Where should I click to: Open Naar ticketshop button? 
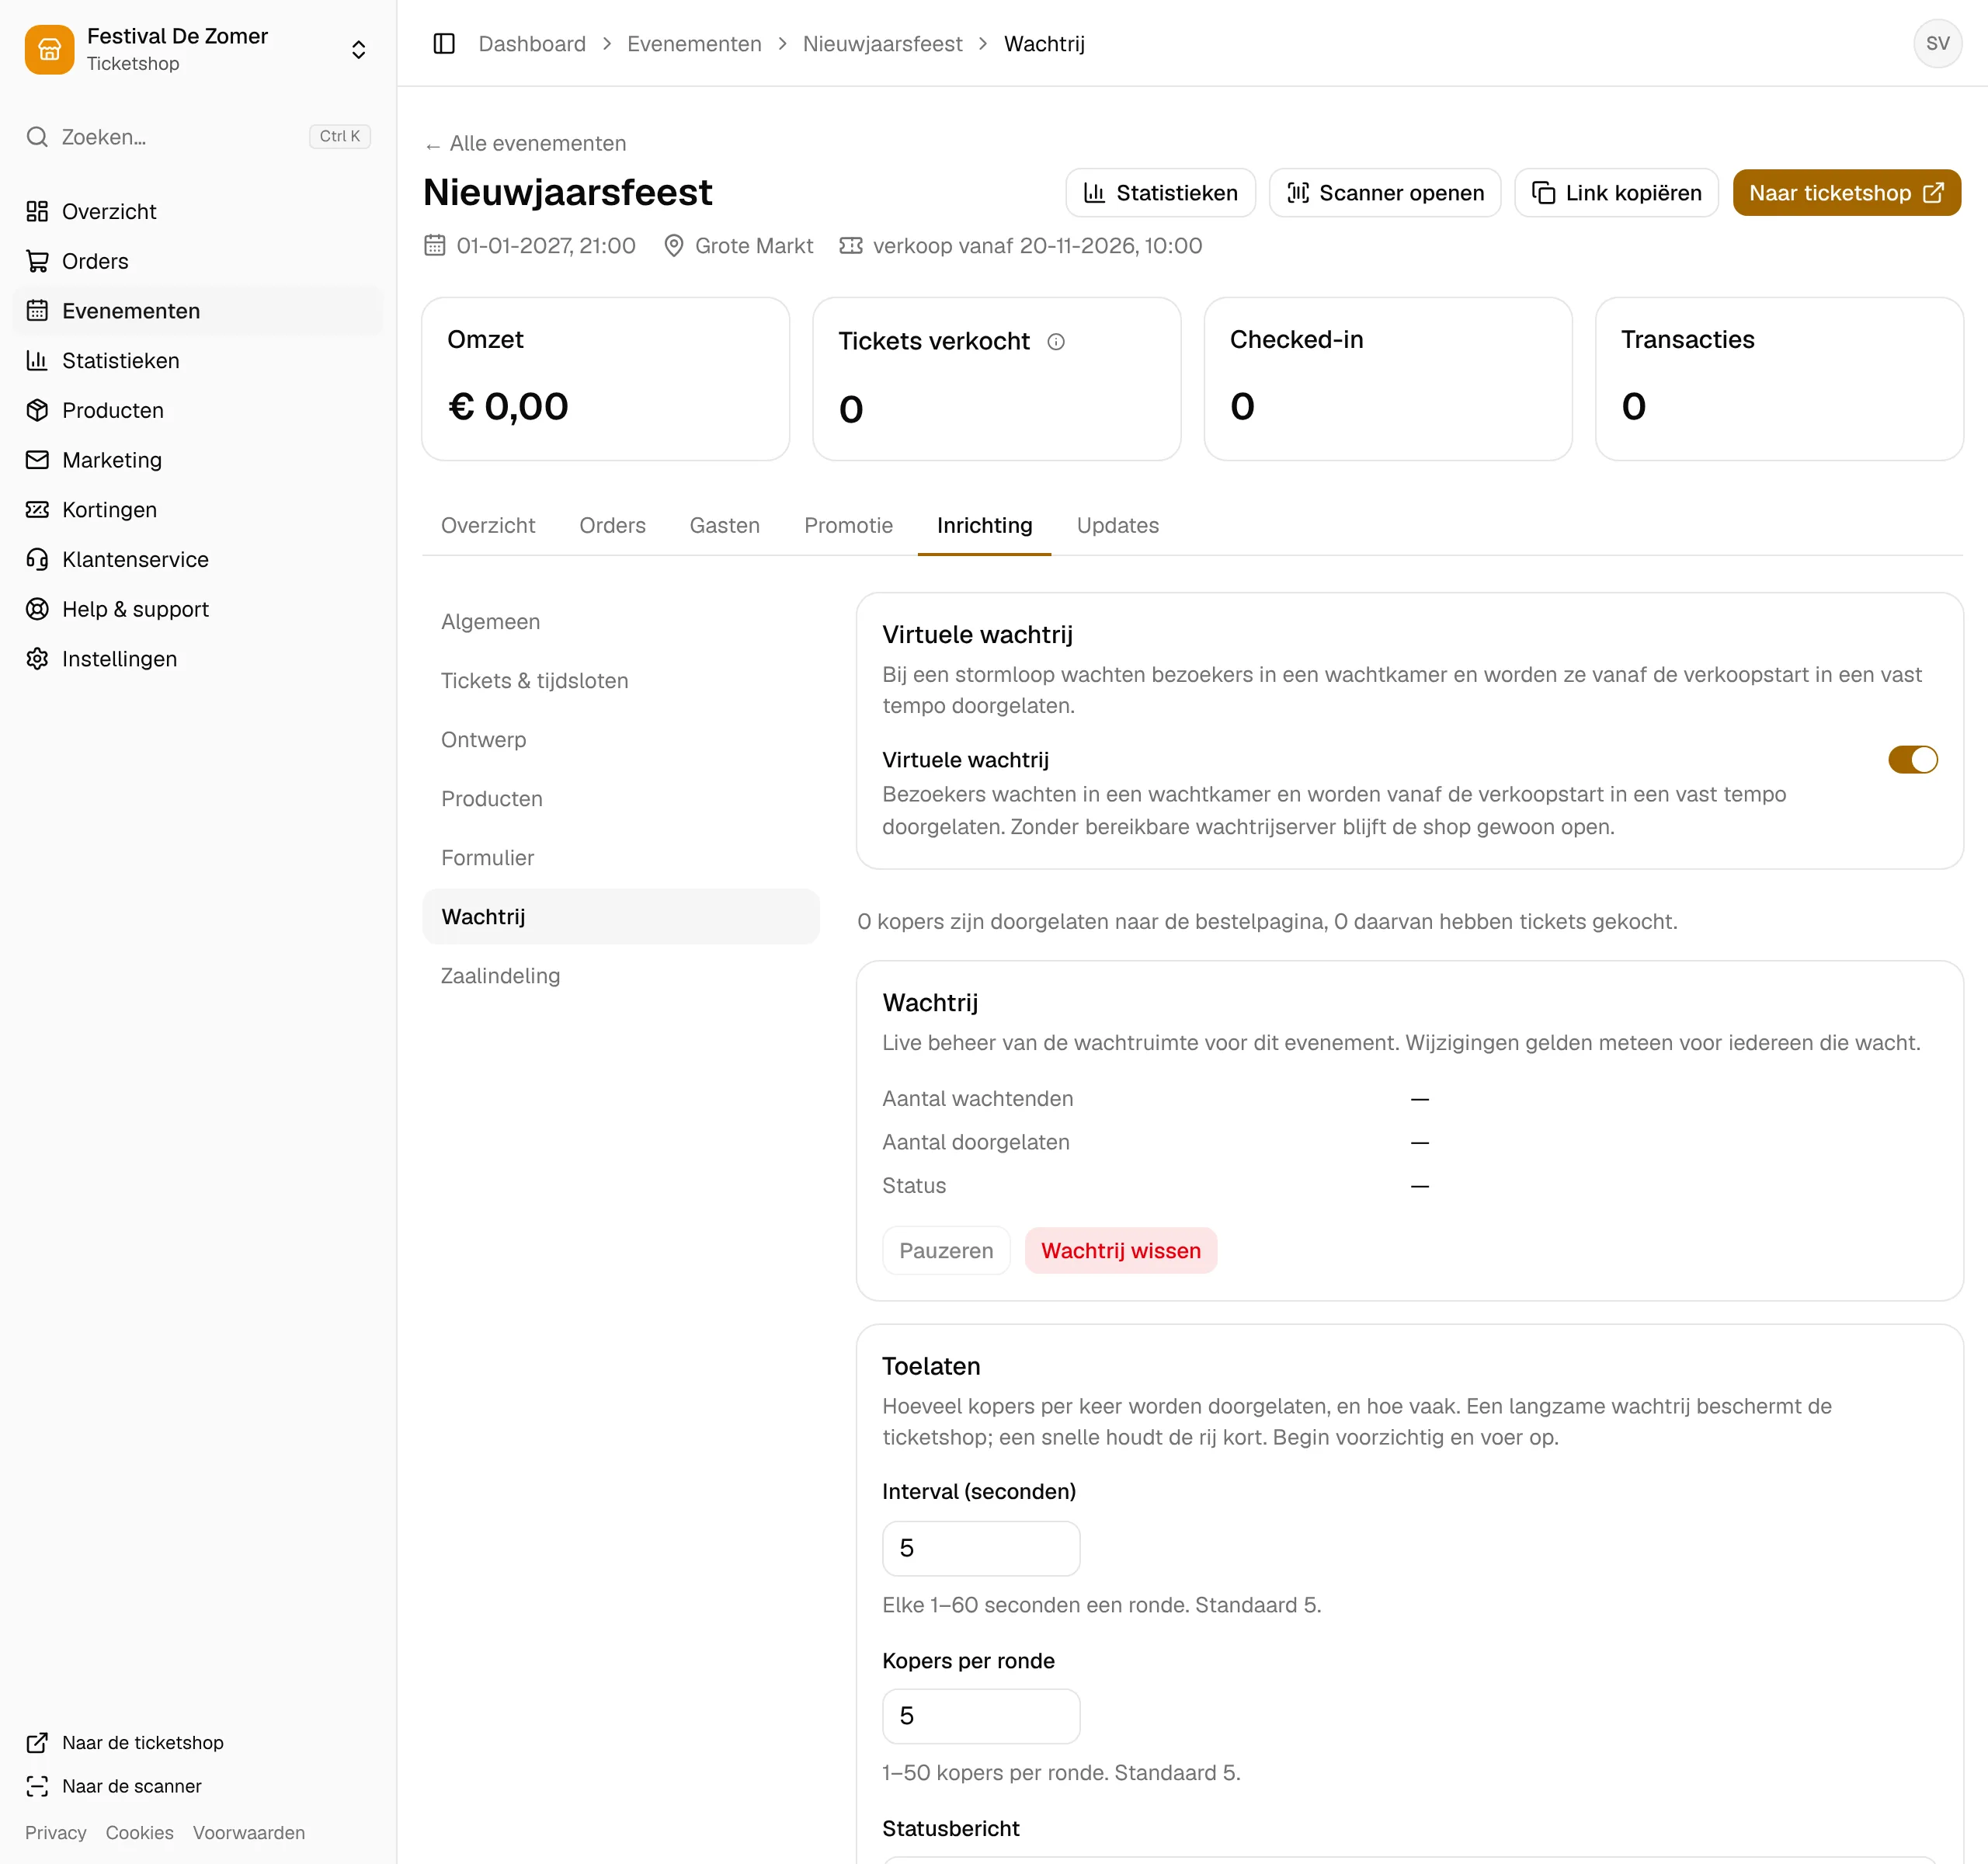[x=1846, y=193]
